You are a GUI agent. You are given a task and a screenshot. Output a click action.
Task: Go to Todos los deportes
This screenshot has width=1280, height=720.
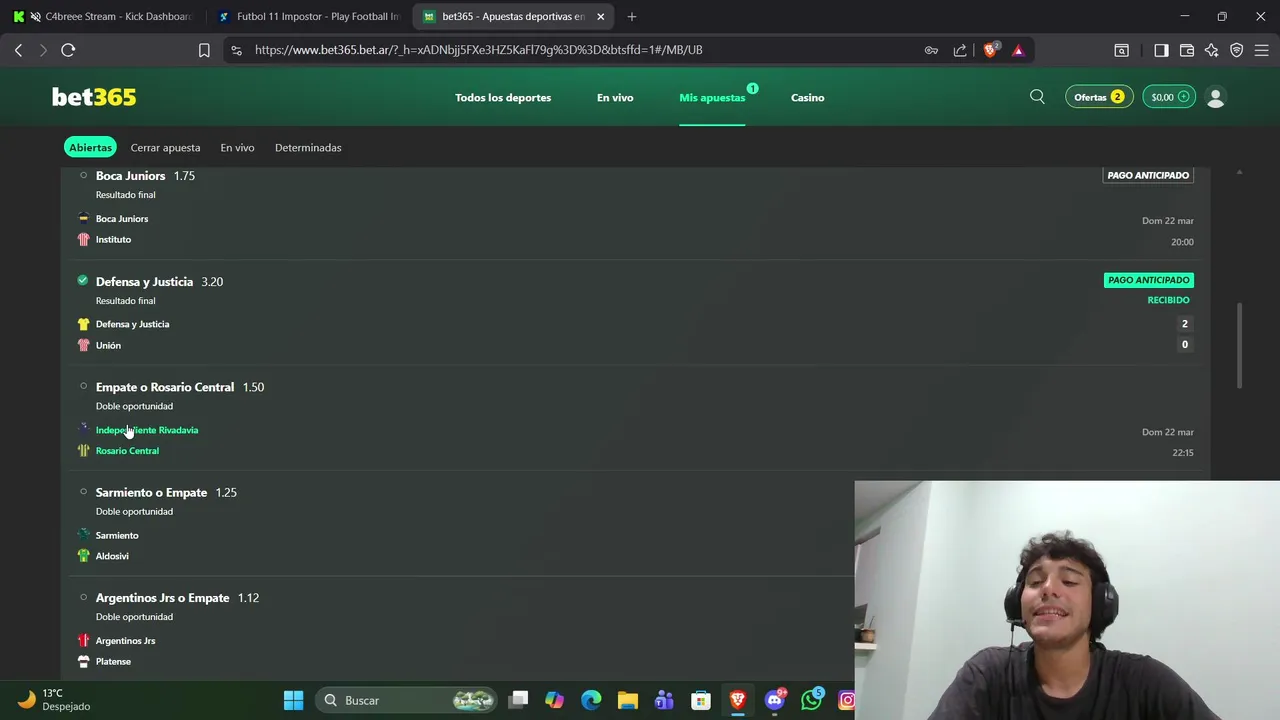(503, 97)
